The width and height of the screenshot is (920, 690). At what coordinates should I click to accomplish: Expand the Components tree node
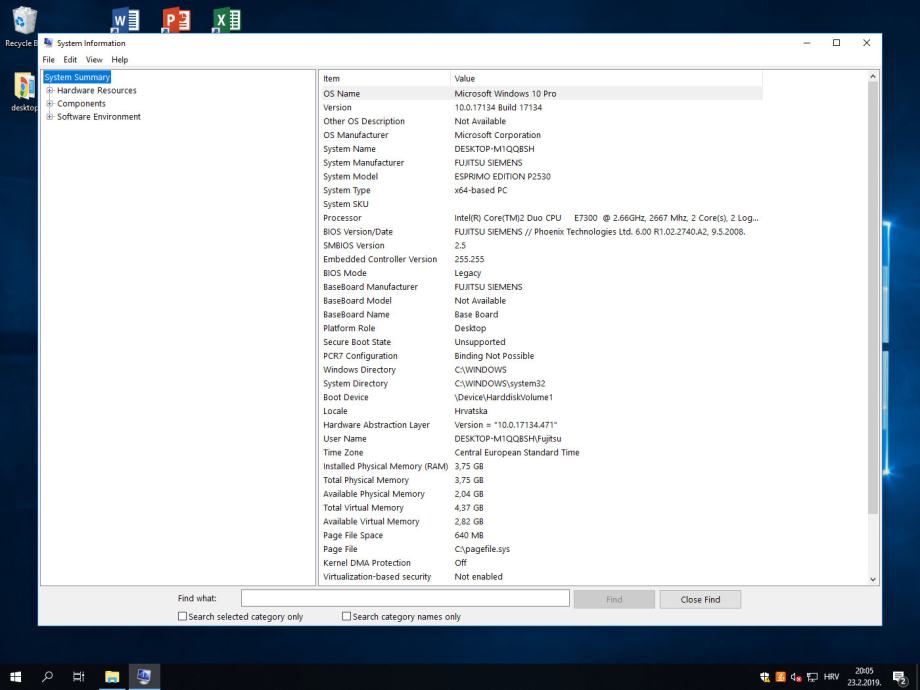50,104
